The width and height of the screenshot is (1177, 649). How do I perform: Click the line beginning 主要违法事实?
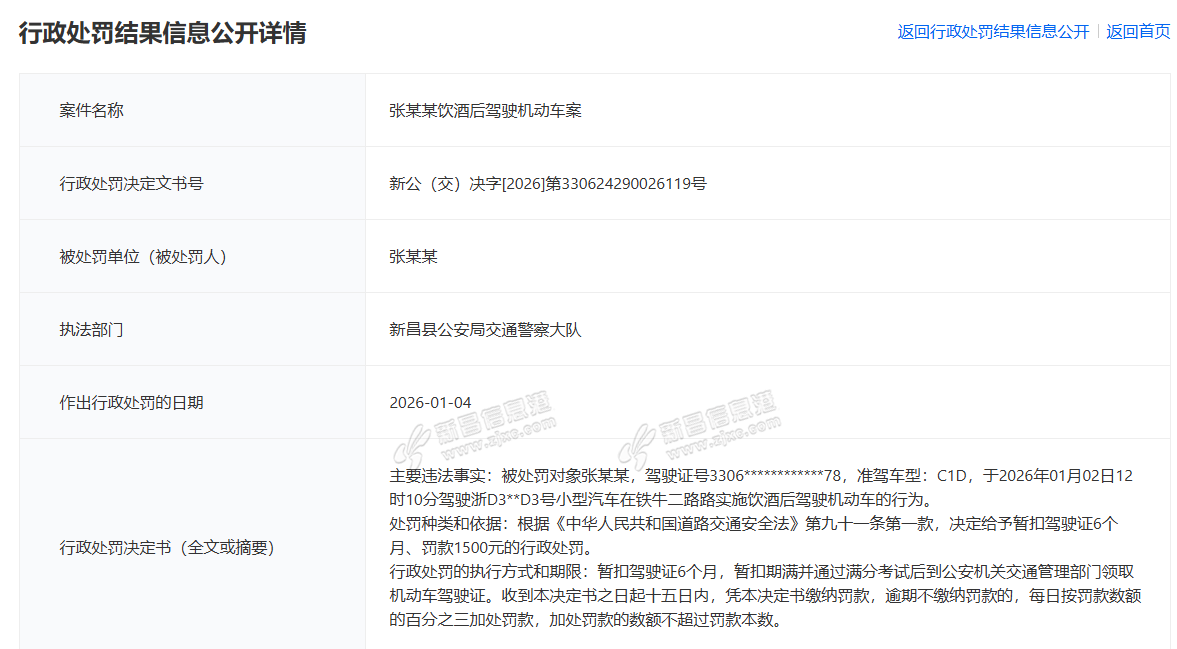coord(760,475)
